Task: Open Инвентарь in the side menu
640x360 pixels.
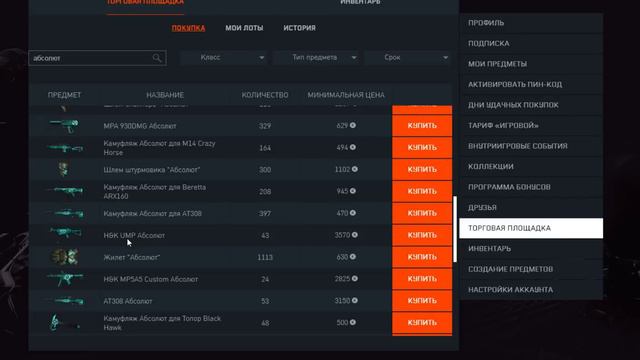Action: point(531,249)
